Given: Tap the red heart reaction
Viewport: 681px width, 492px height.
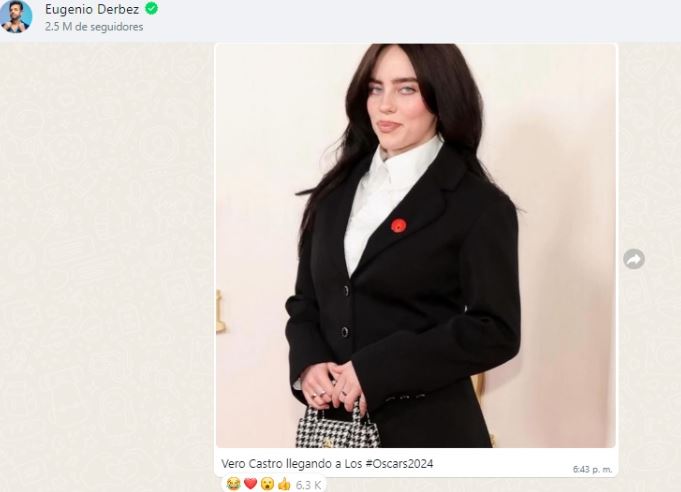Looking at the screenshot, I should (250, 483).
